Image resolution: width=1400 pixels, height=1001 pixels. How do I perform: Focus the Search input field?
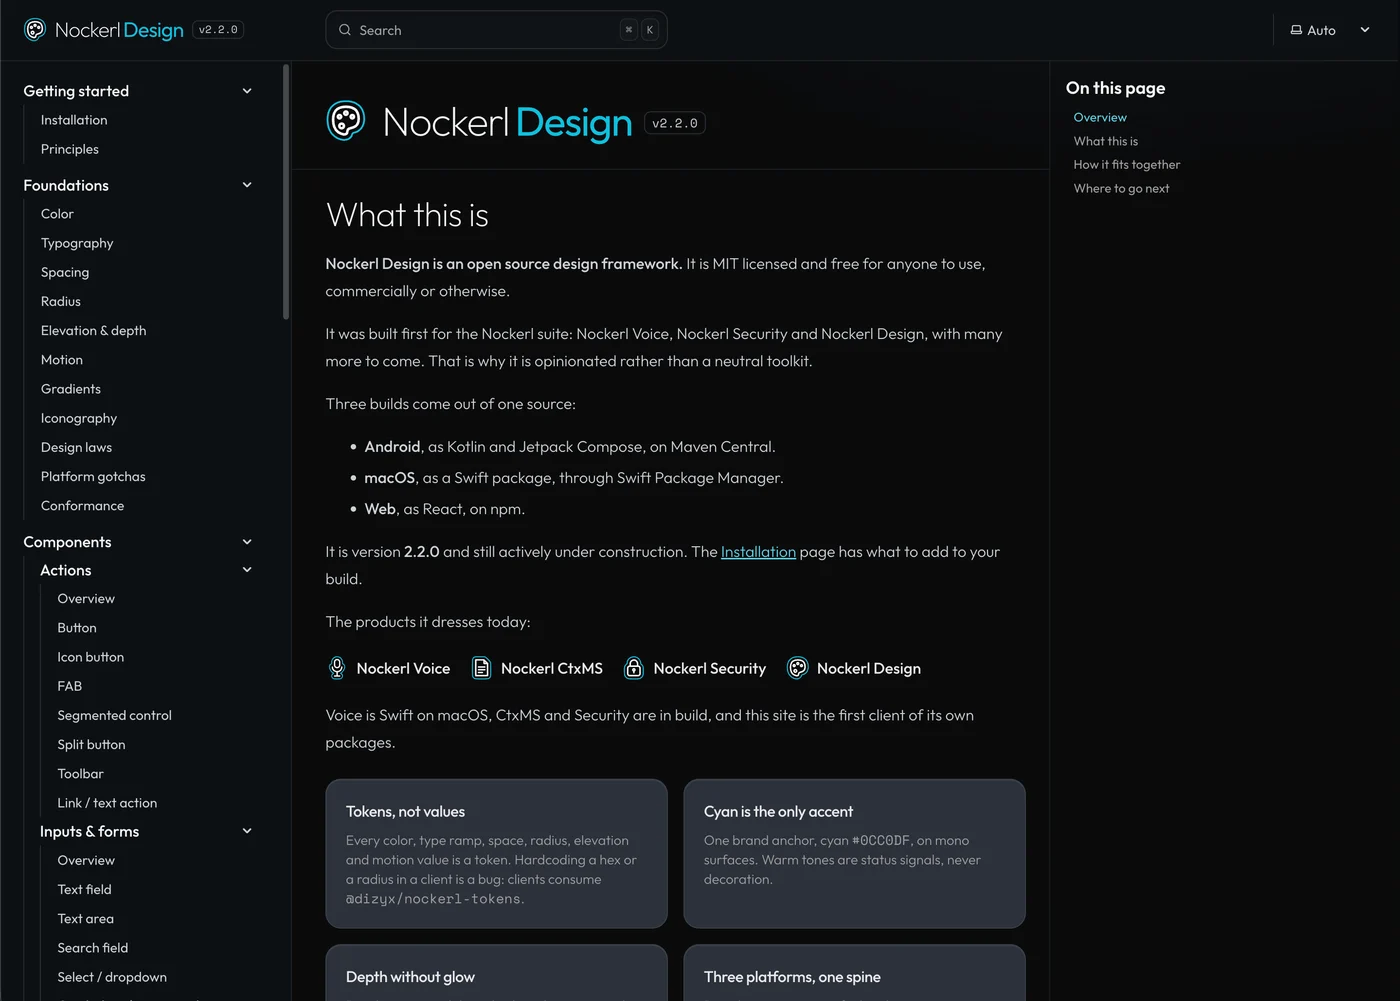click(x=496, y=30)
